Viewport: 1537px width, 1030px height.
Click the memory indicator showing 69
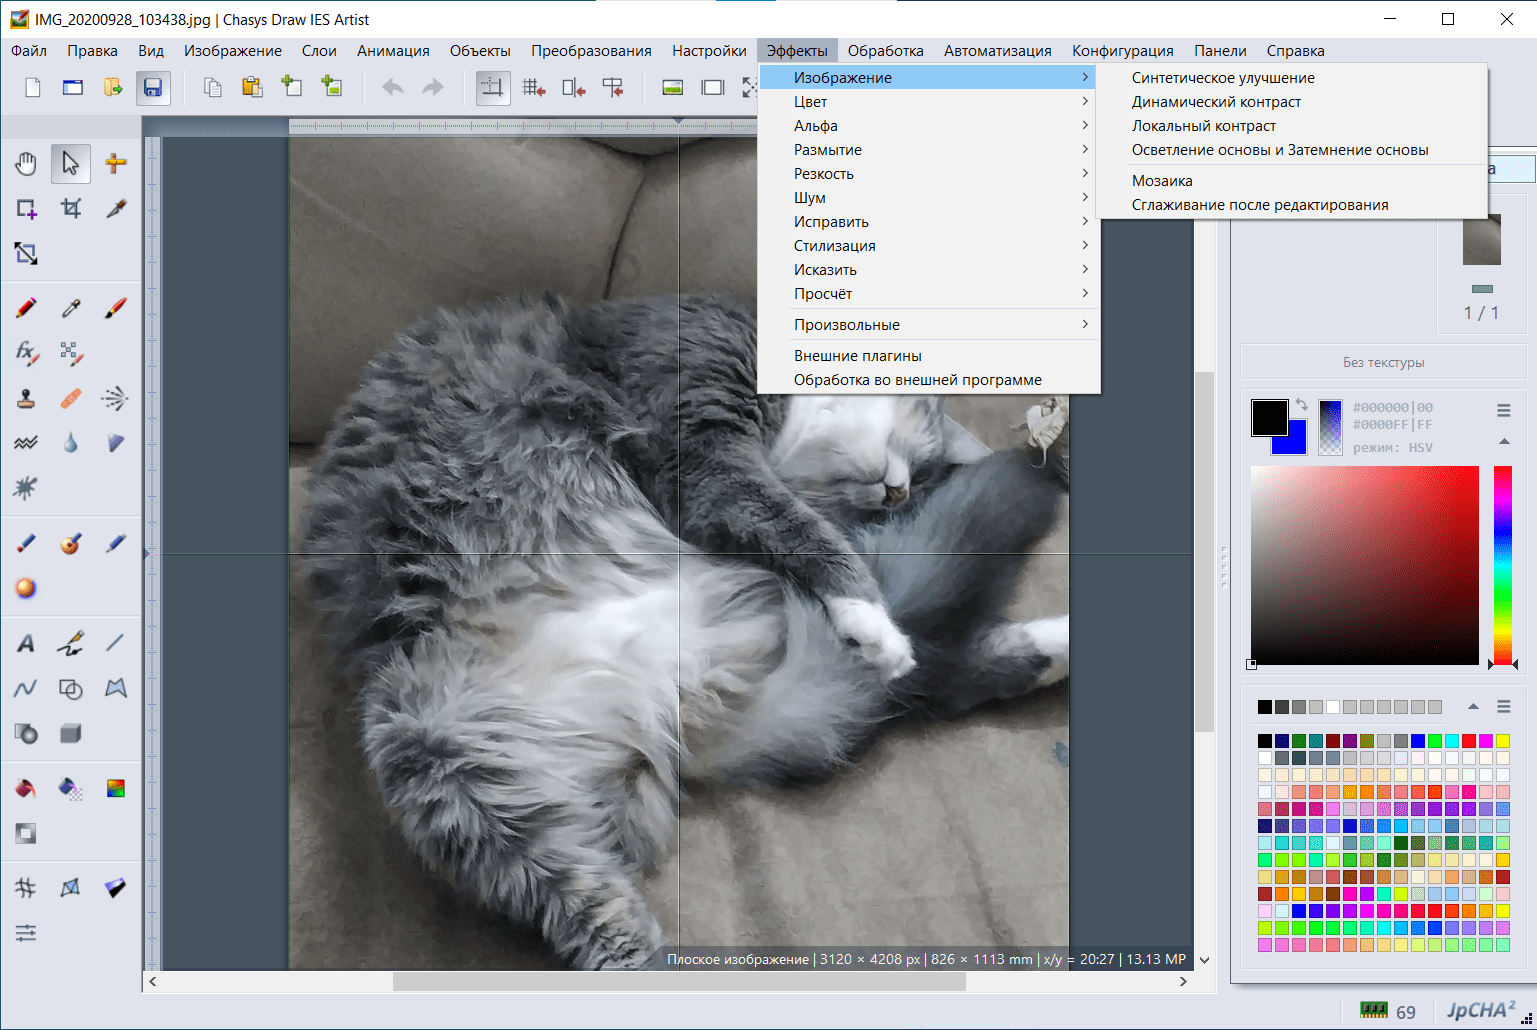pyautogui.click(x=1388, y=1011)
